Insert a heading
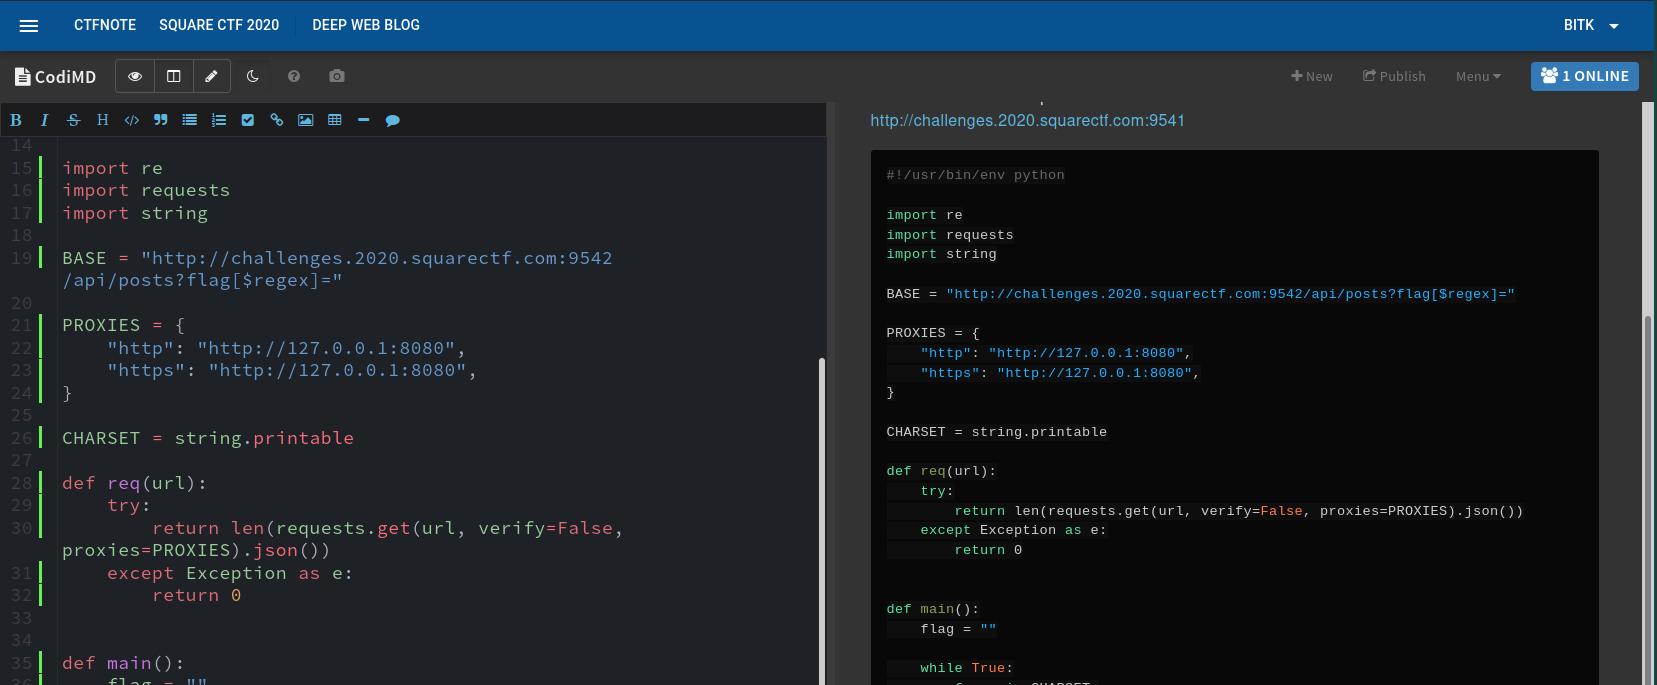The height and width of the screenshot is (685, 1657). [x=102, y=120]
